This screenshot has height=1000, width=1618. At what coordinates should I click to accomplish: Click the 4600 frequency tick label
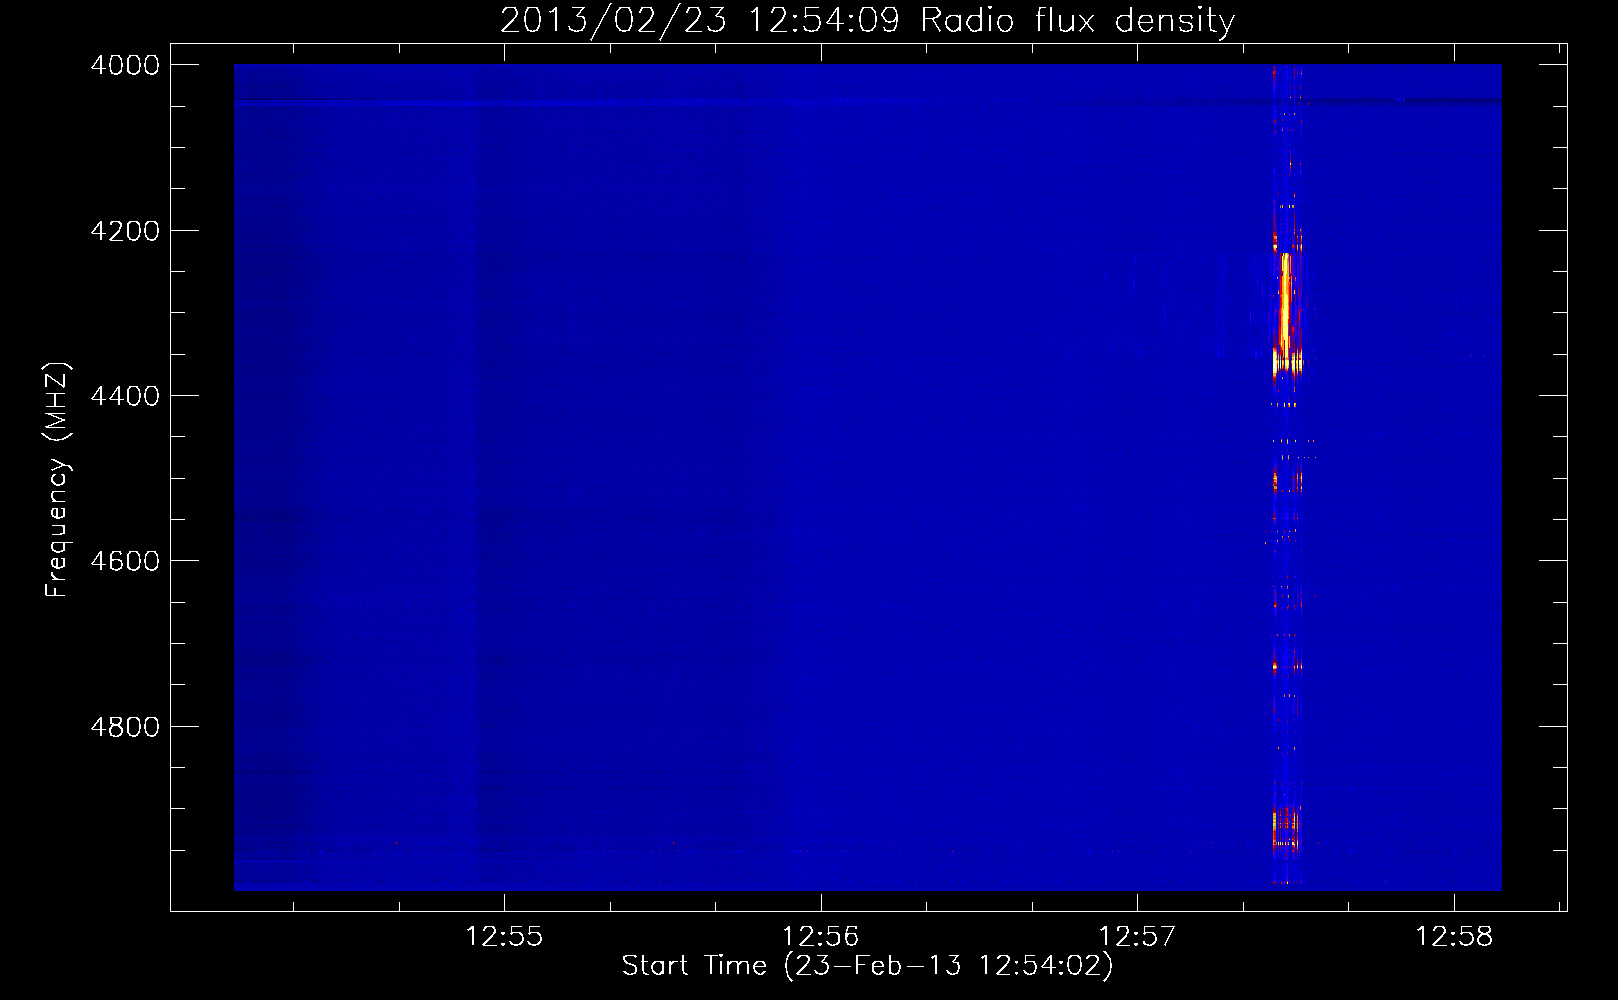pos(125,561)
